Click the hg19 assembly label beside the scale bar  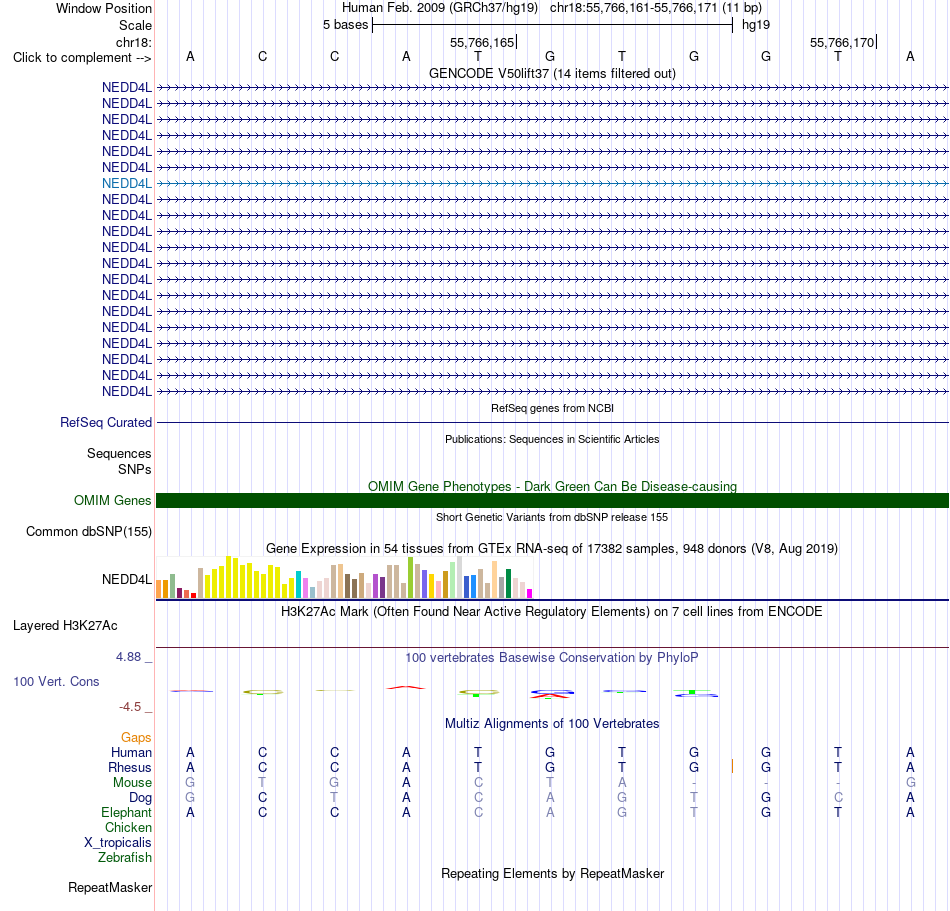[756, 25]
